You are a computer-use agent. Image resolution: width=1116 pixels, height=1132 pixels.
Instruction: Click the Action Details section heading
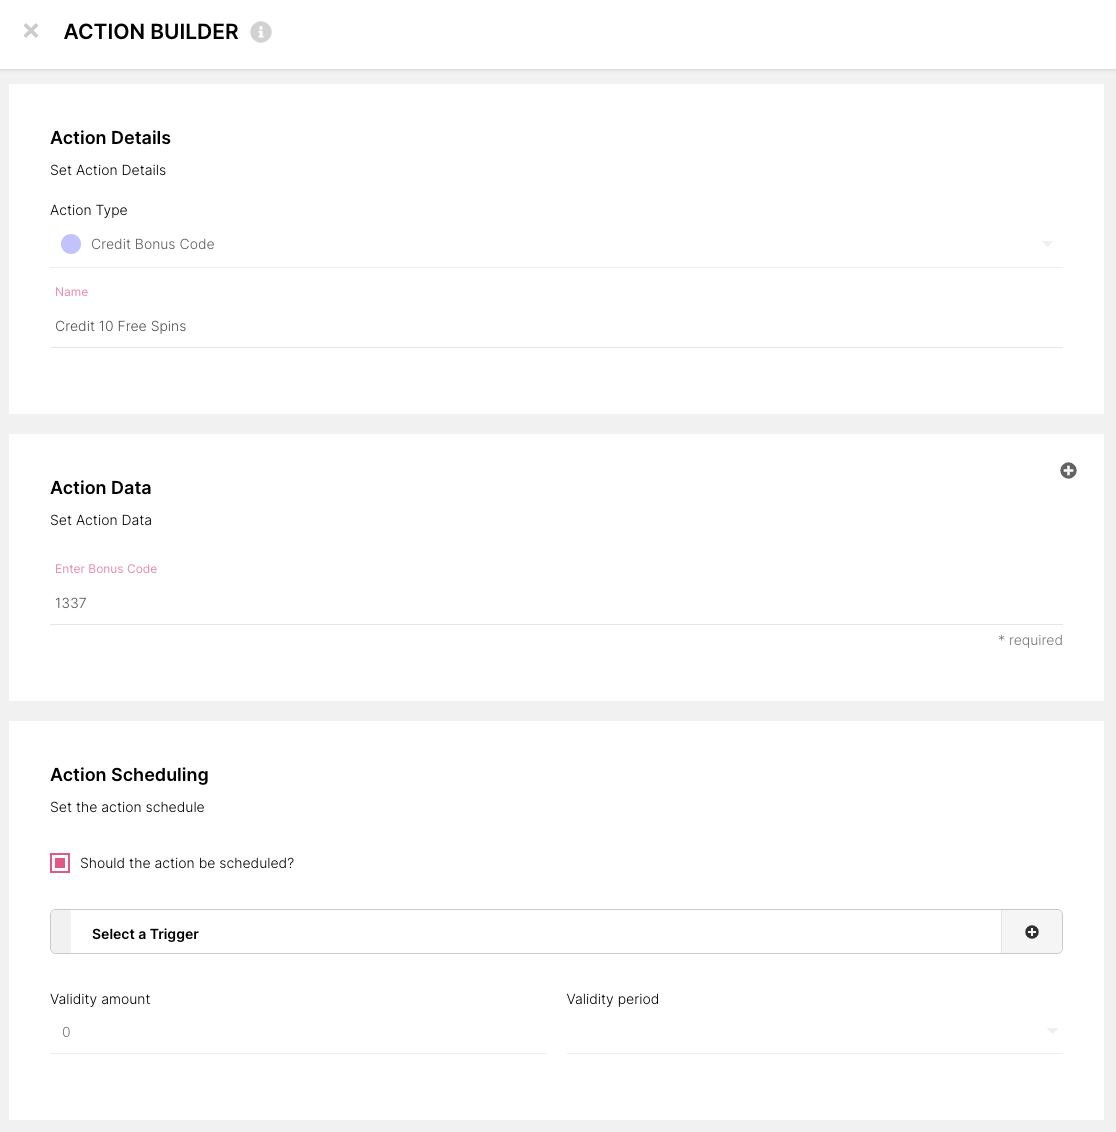point(111,138)
